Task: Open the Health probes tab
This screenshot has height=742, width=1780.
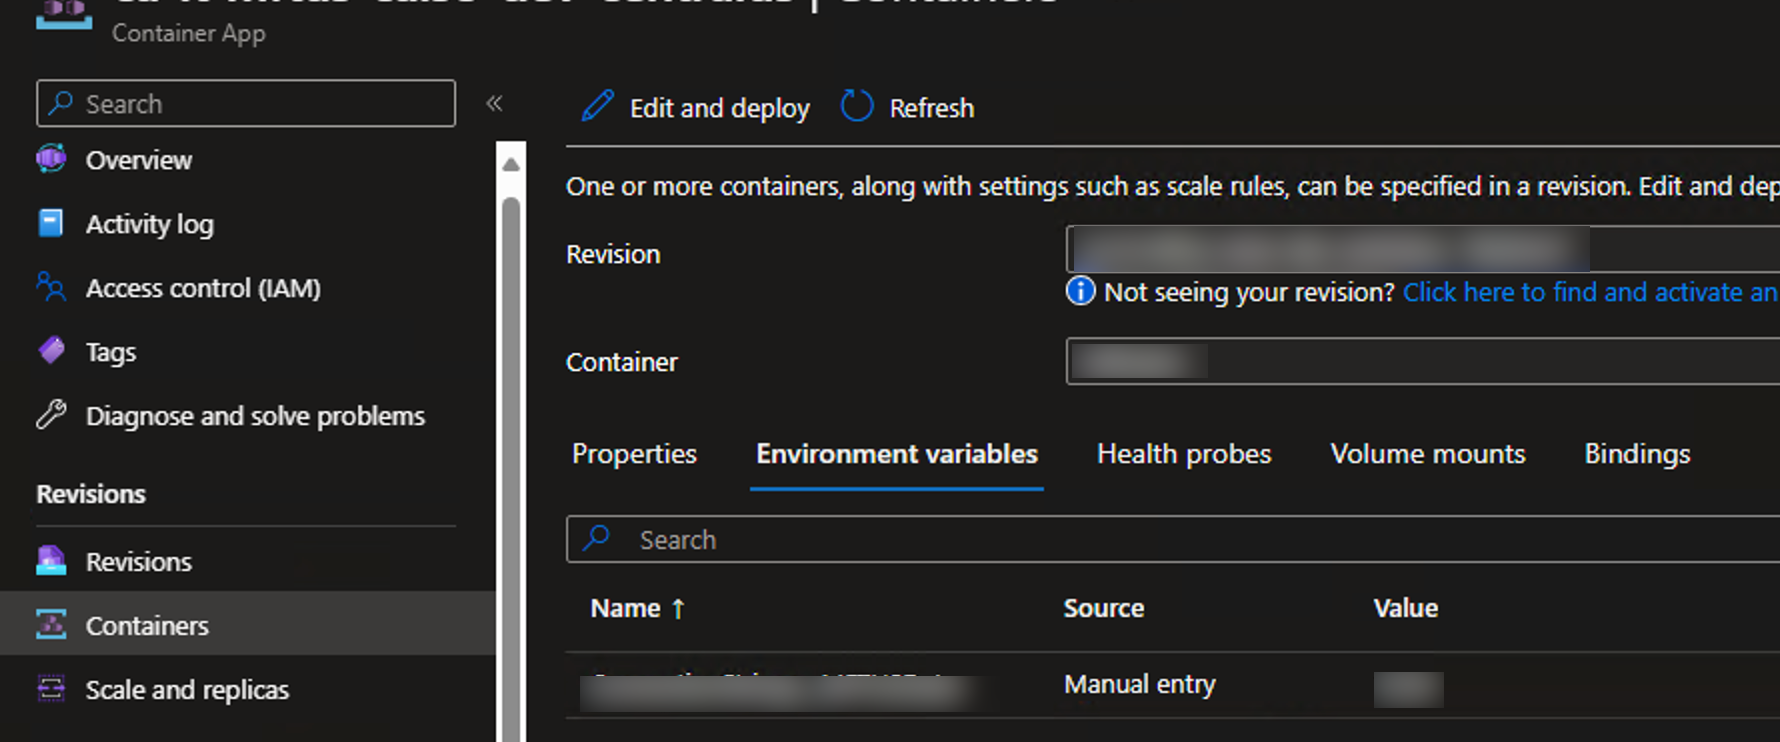Action: [x=1184, y=454]
